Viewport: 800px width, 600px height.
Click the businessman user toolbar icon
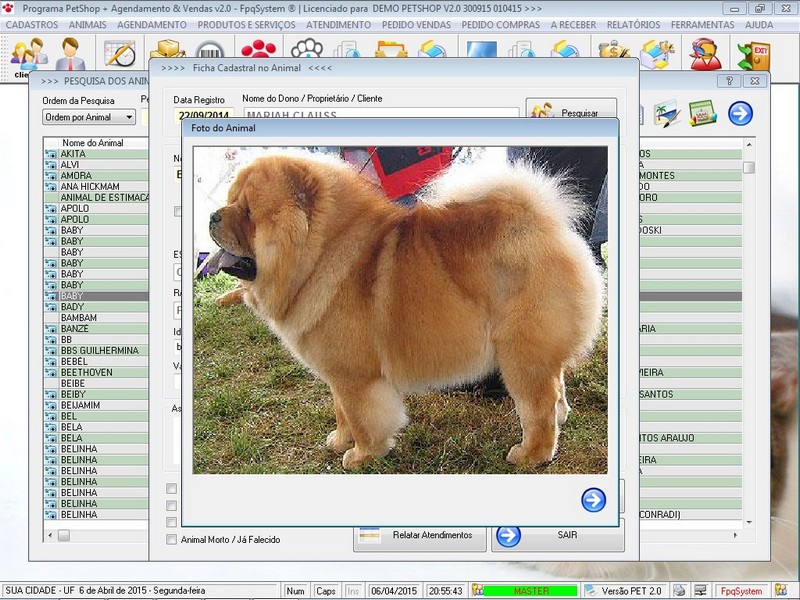point(70,54)
